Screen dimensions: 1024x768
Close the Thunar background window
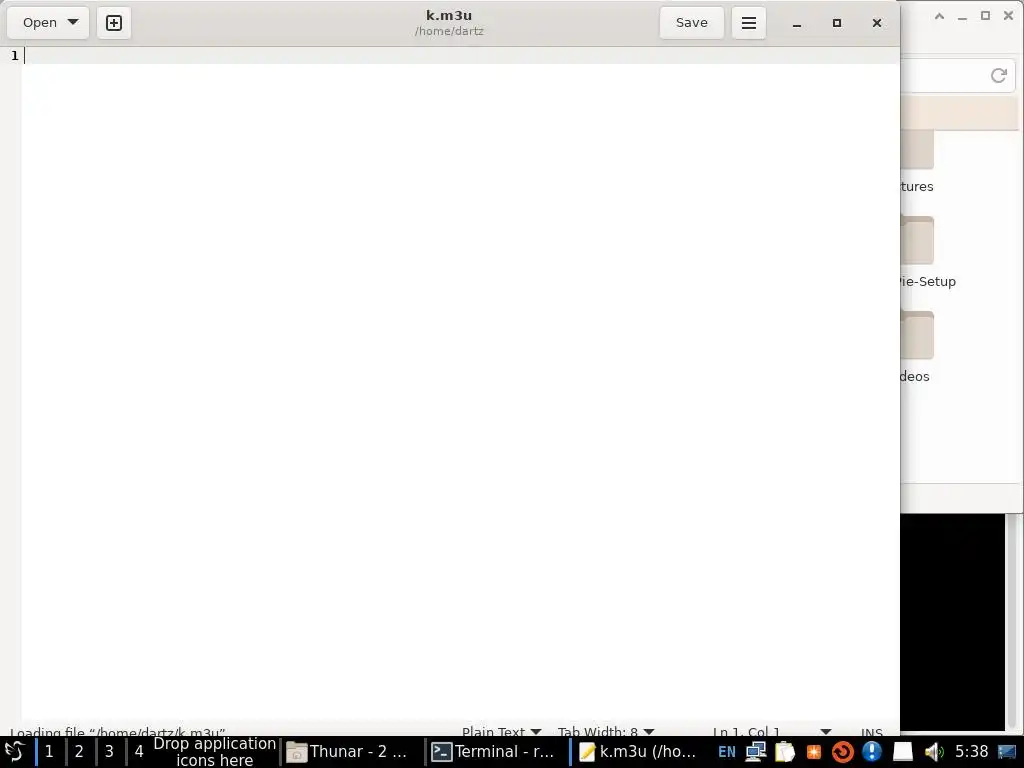click(x=1008, y=16)
